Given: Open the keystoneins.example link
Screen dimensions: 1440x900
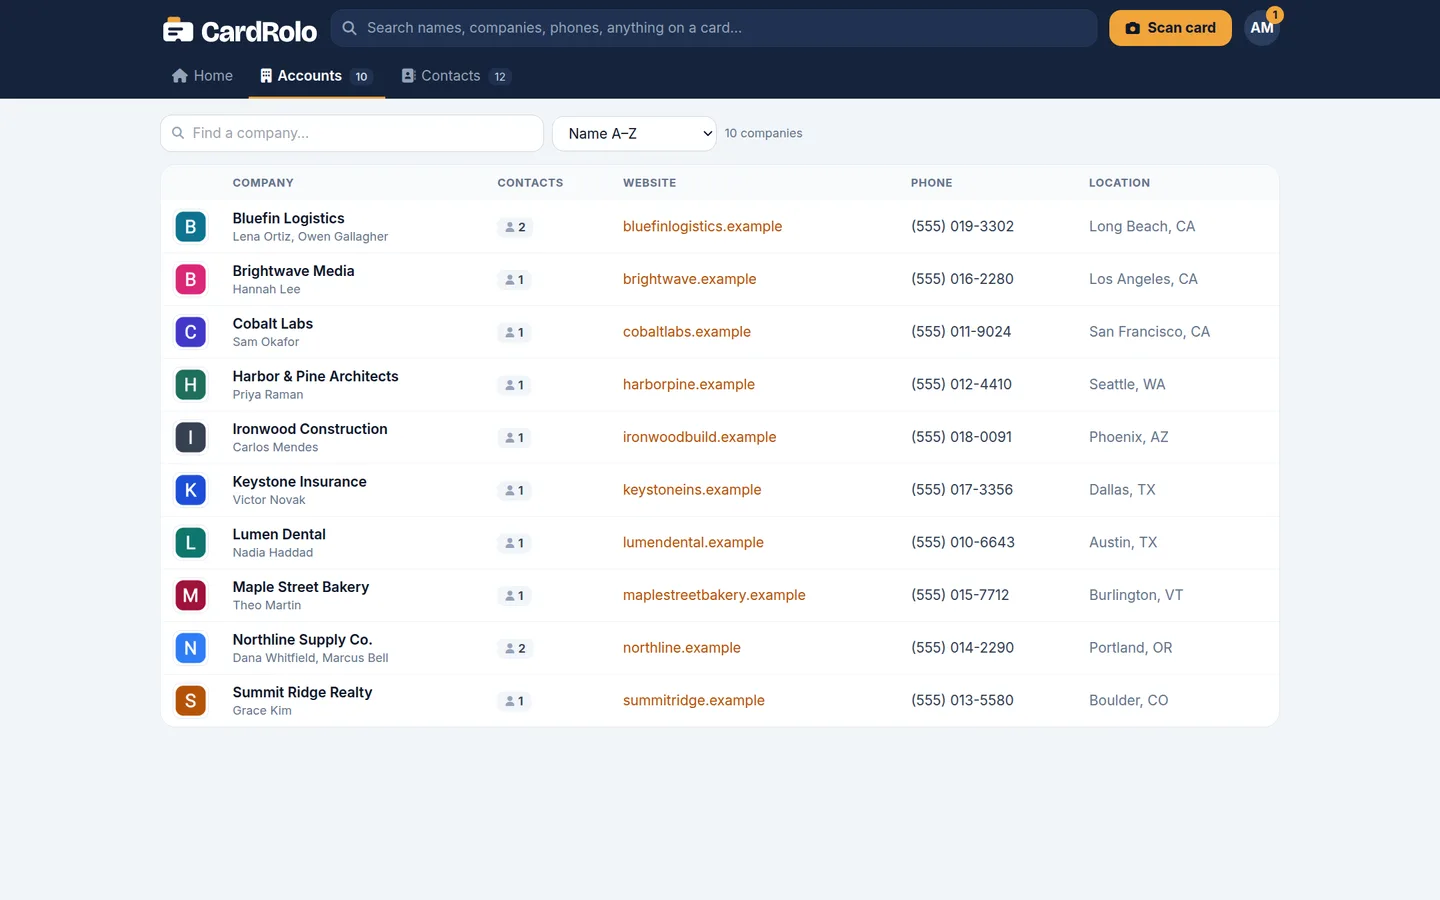Looking at the screenshot, I should pyautogui.click(x=692, y=490).
